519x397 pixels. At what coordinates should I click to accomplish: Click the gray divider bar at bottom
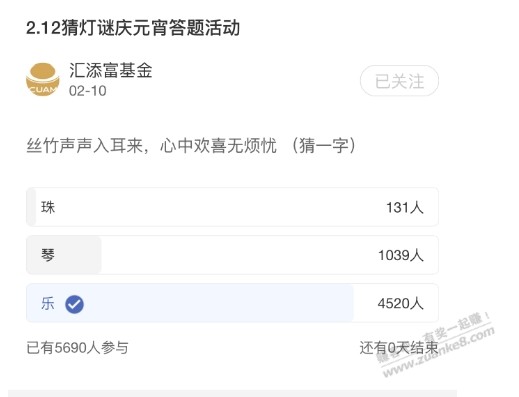pyautogui.click(x=232, y=393)
